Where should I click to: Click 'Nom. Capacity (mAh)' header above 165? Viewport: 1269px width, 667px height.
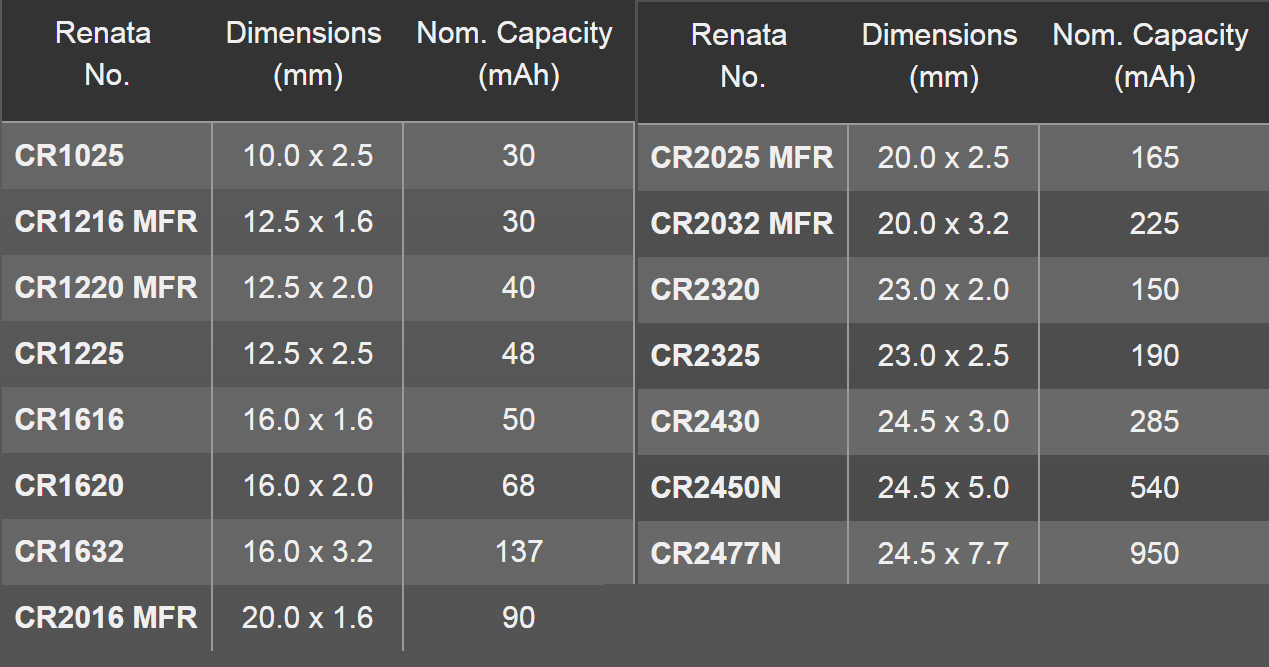tap(1151, 56)
